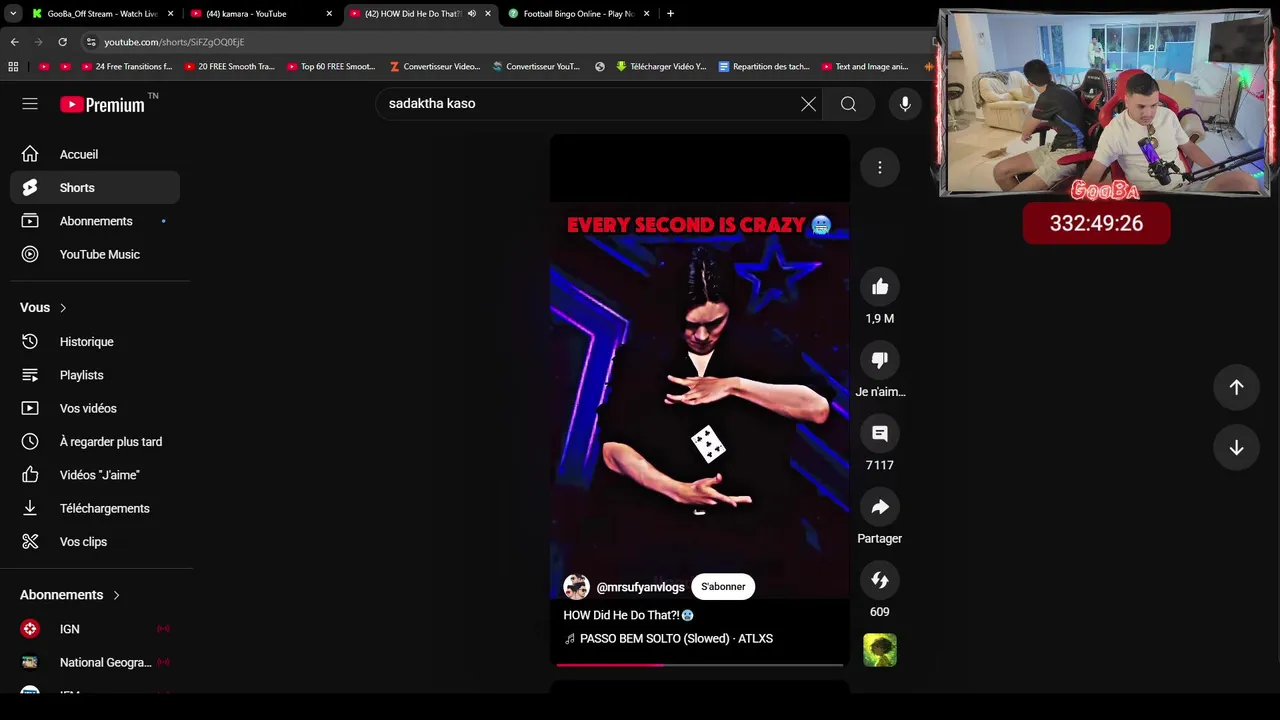Open bookmark 'Télécharger Vidéo Y...'
The image size is (1280, 720).
(661, 67)
